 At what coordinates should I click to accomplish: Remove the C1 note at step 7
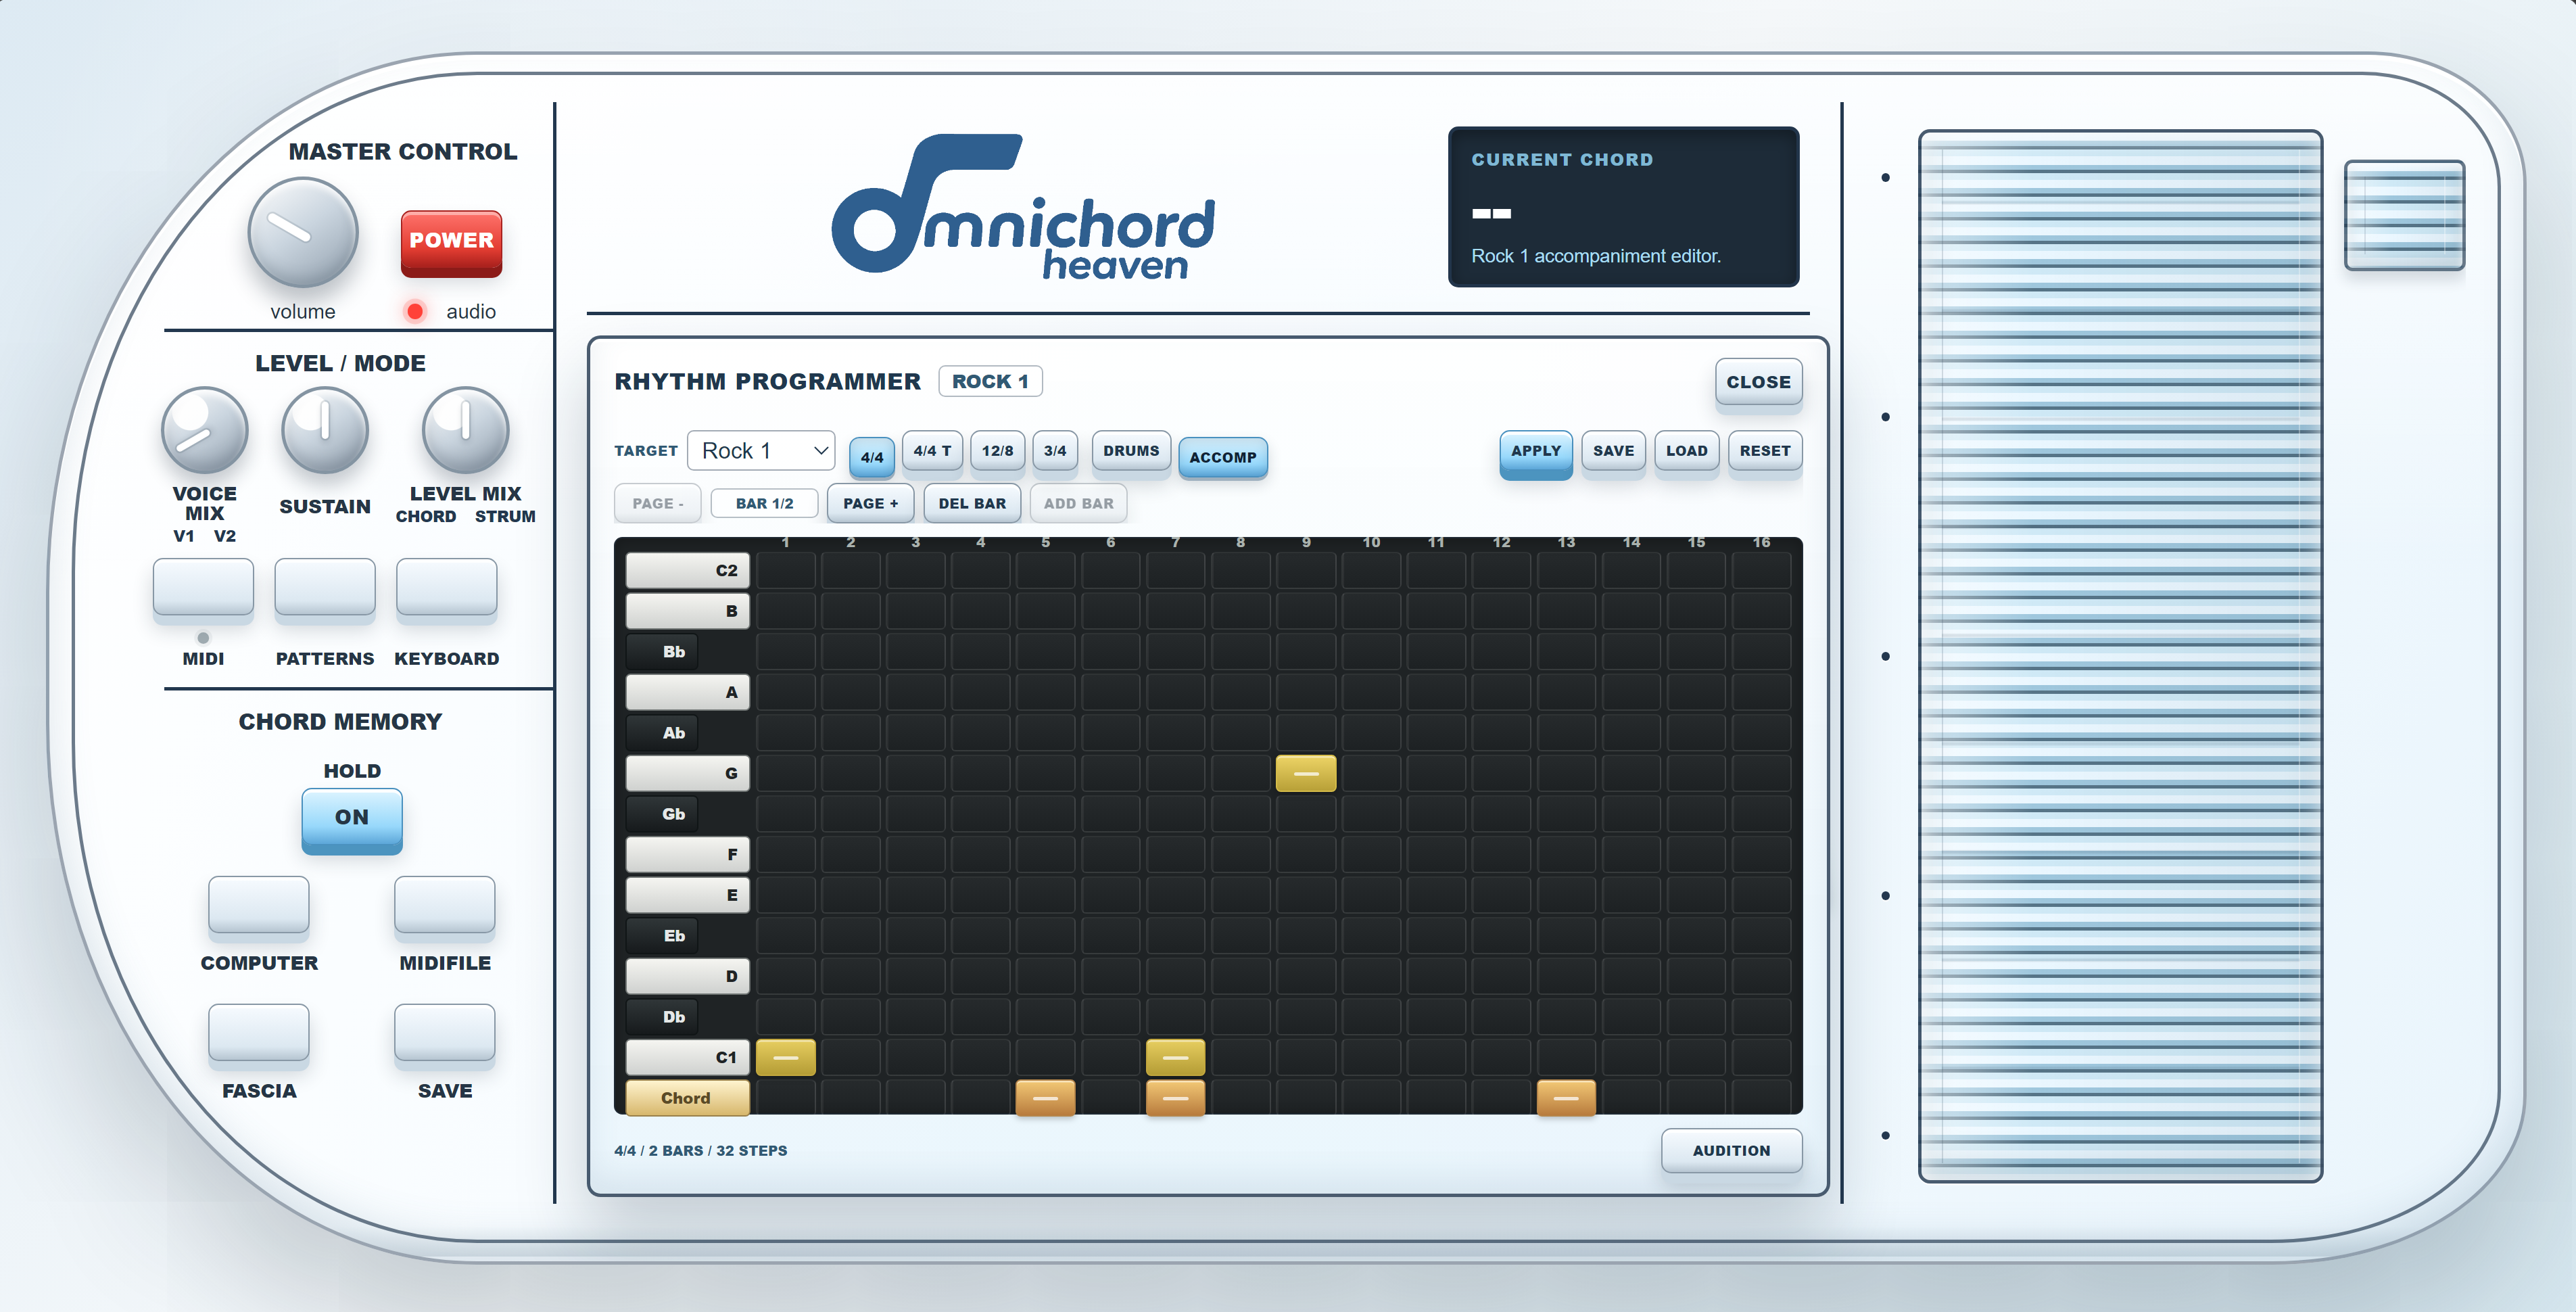[1176, 1057]
